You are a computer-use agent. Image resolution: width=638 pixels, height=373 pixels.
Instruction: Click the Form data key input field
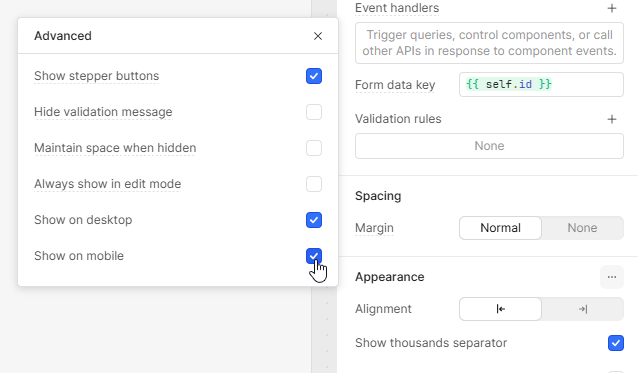(541, 85)
